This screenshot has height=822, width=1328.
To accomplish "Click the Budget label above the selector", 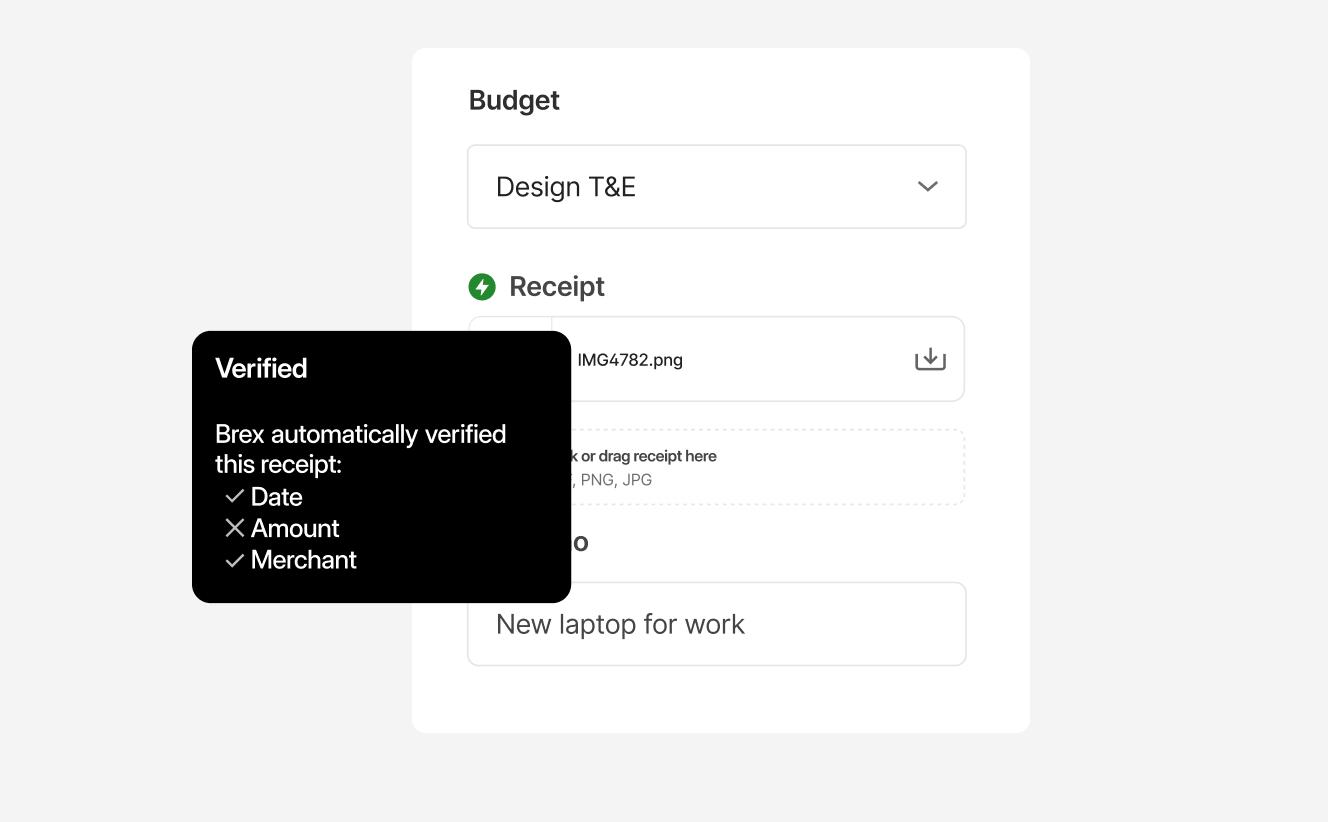I will pyautogui.click(x=514, y=99).
